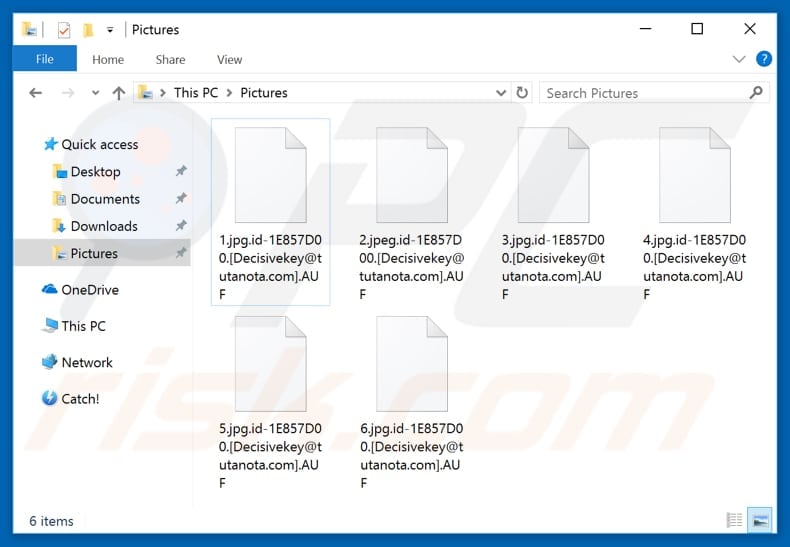
Task: Select the 4.jpg encrypted file icon
Action: pyautogui.click(x=695, y=175)
